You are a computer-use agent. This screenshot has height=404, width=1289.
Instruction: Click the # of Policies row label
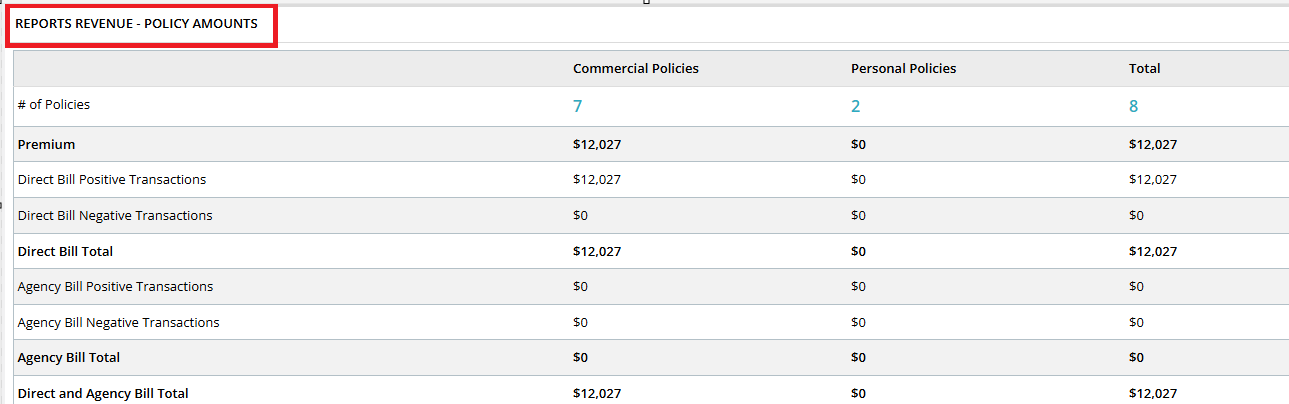[54, 105]
